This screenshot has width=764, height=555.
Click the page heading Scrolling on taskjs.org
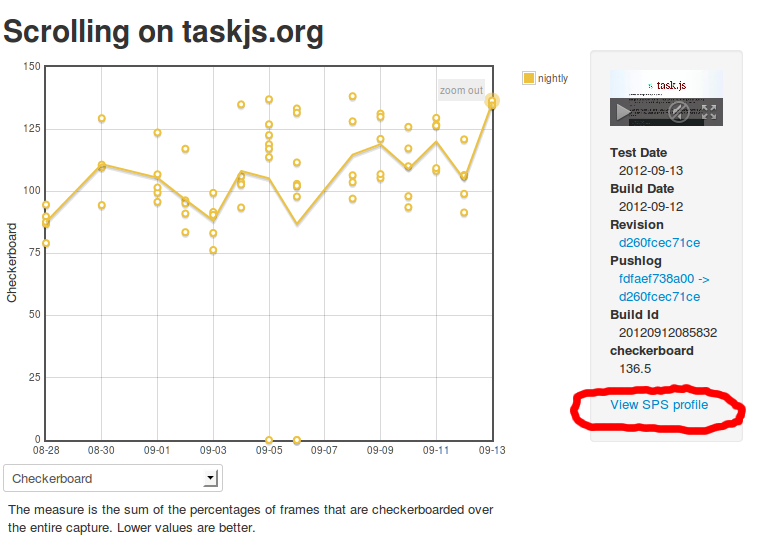coord(163,32)
